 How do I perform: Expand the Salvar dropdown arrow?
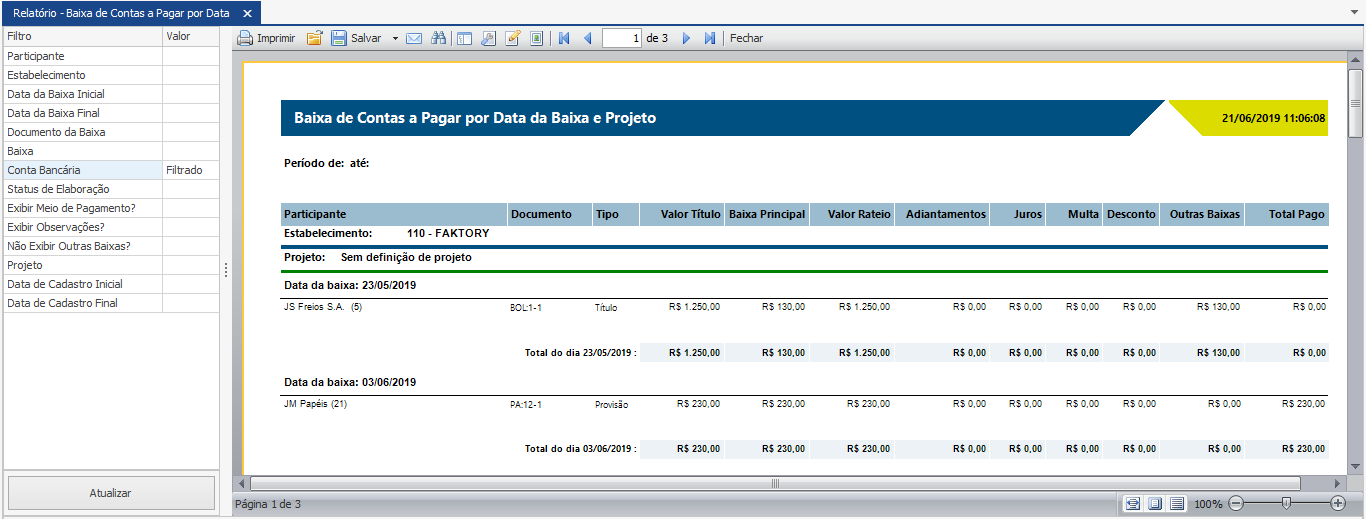(x=395, y=38)
